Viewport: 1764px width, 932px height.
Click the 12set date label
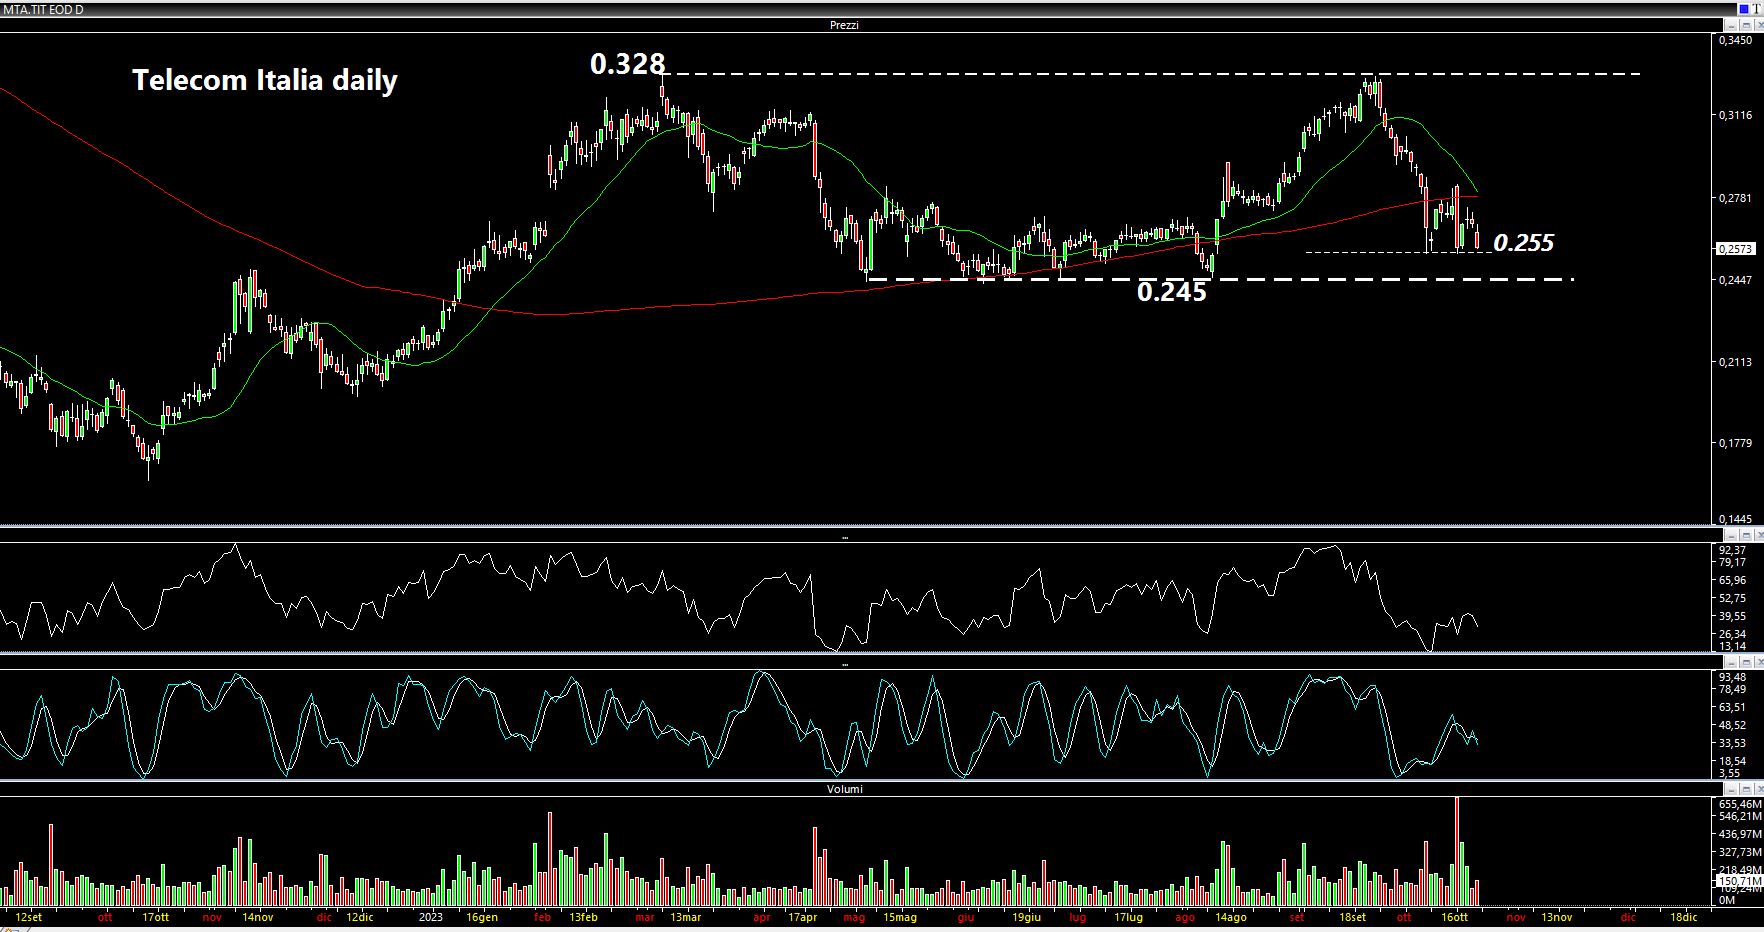29,917
